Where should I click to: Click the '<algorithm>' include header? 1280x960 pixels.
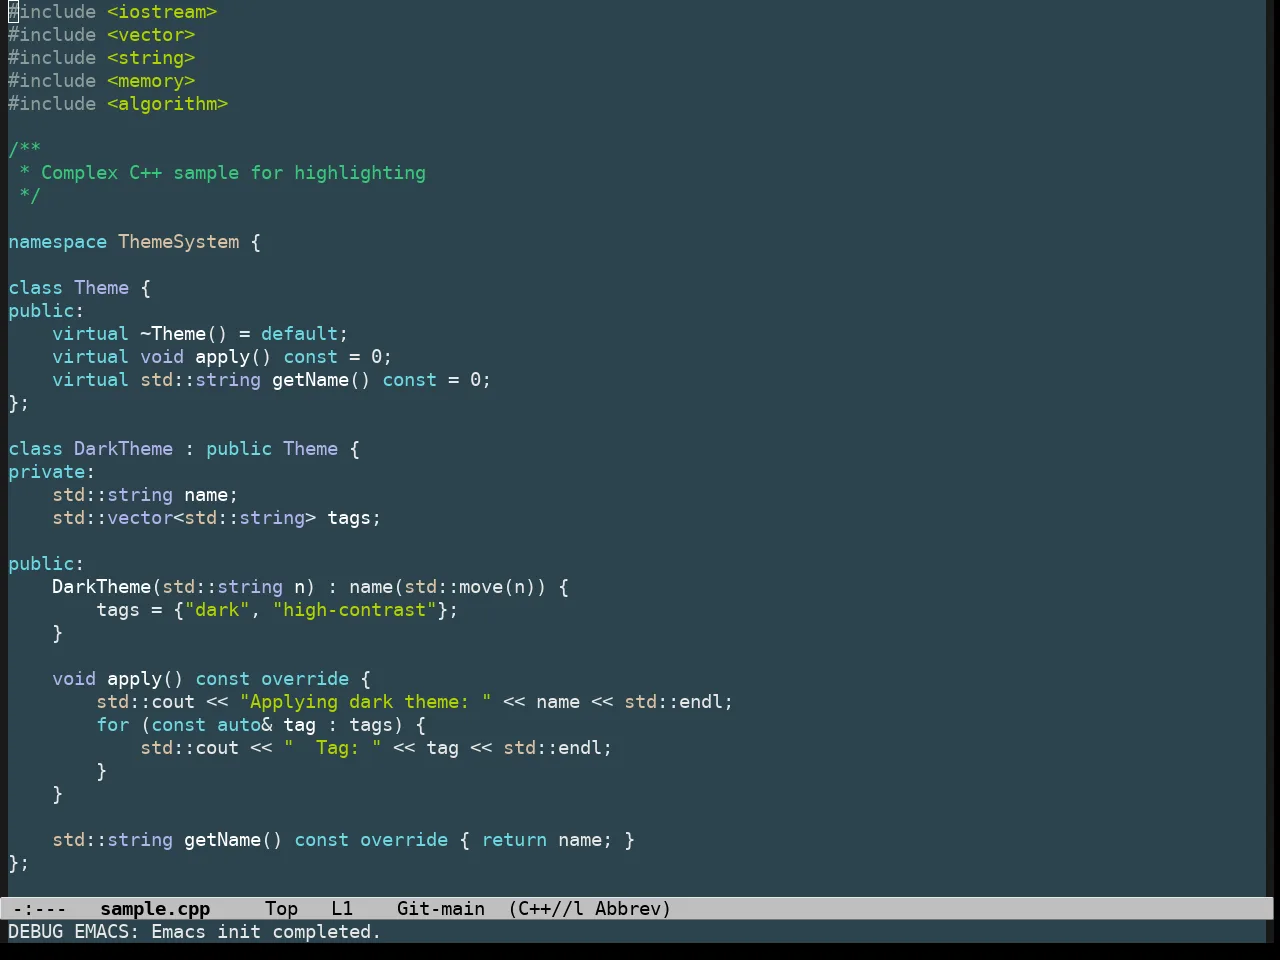[x=168, y=104]
